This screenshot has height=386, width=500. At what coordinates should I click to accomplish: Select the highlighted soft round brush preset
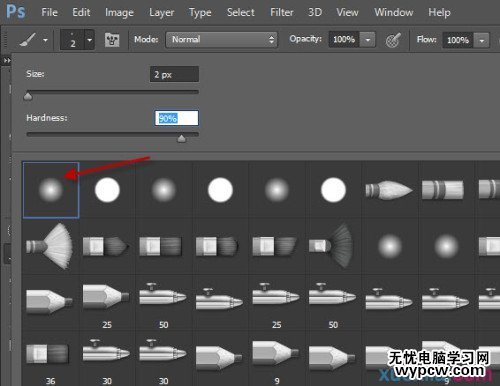[51, 190]
